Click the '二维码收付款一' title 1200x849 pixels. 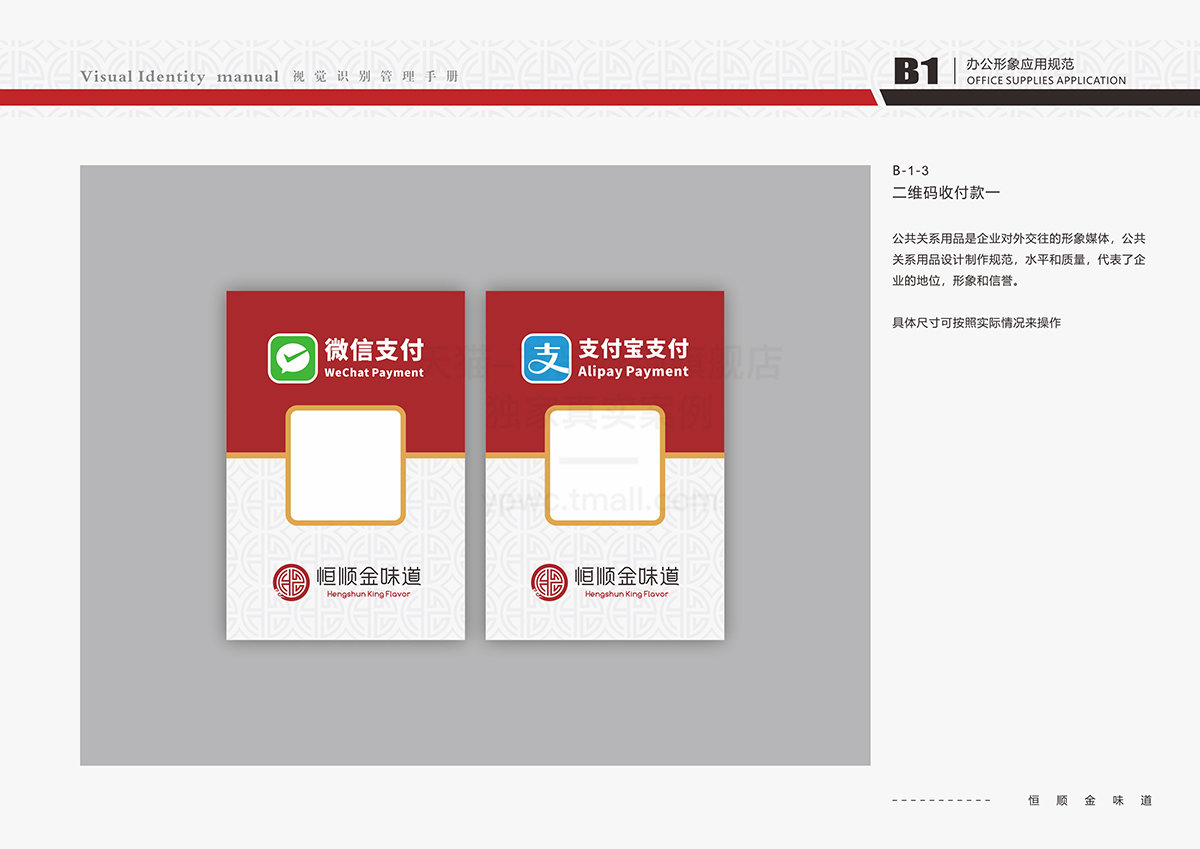click(x=946, y=193)
